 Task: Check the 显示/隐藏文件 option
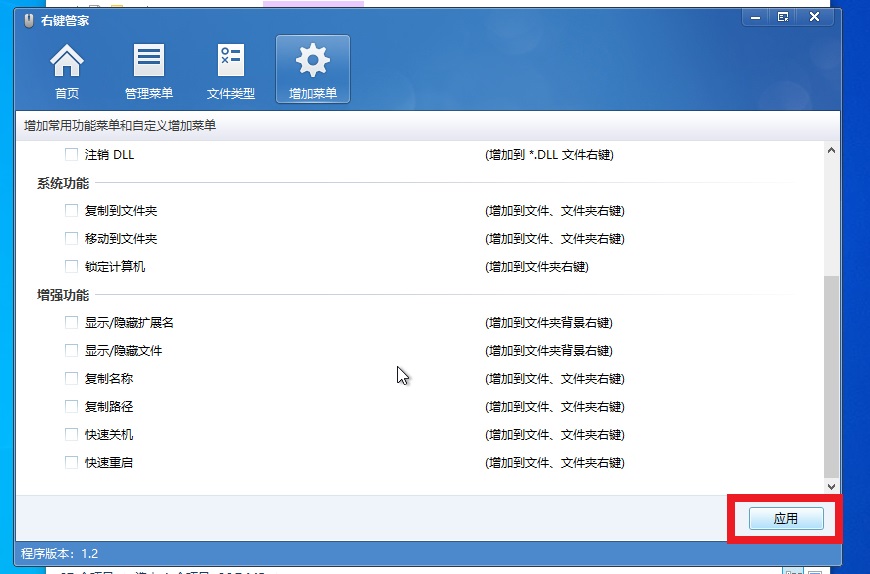(x=71, y=351)
